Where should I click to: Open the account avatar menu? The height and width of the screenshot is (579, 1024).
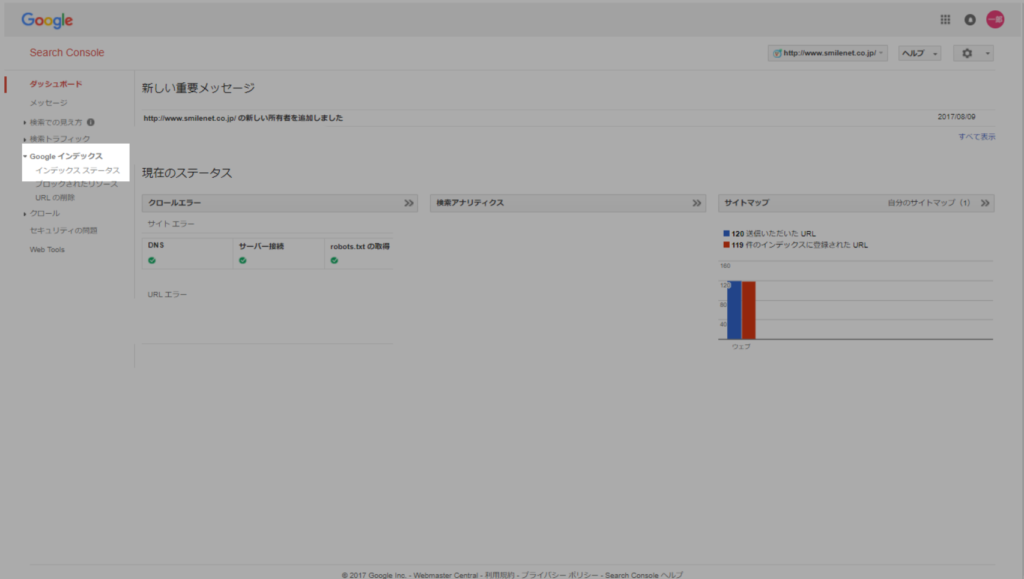(x=995, y=20)
